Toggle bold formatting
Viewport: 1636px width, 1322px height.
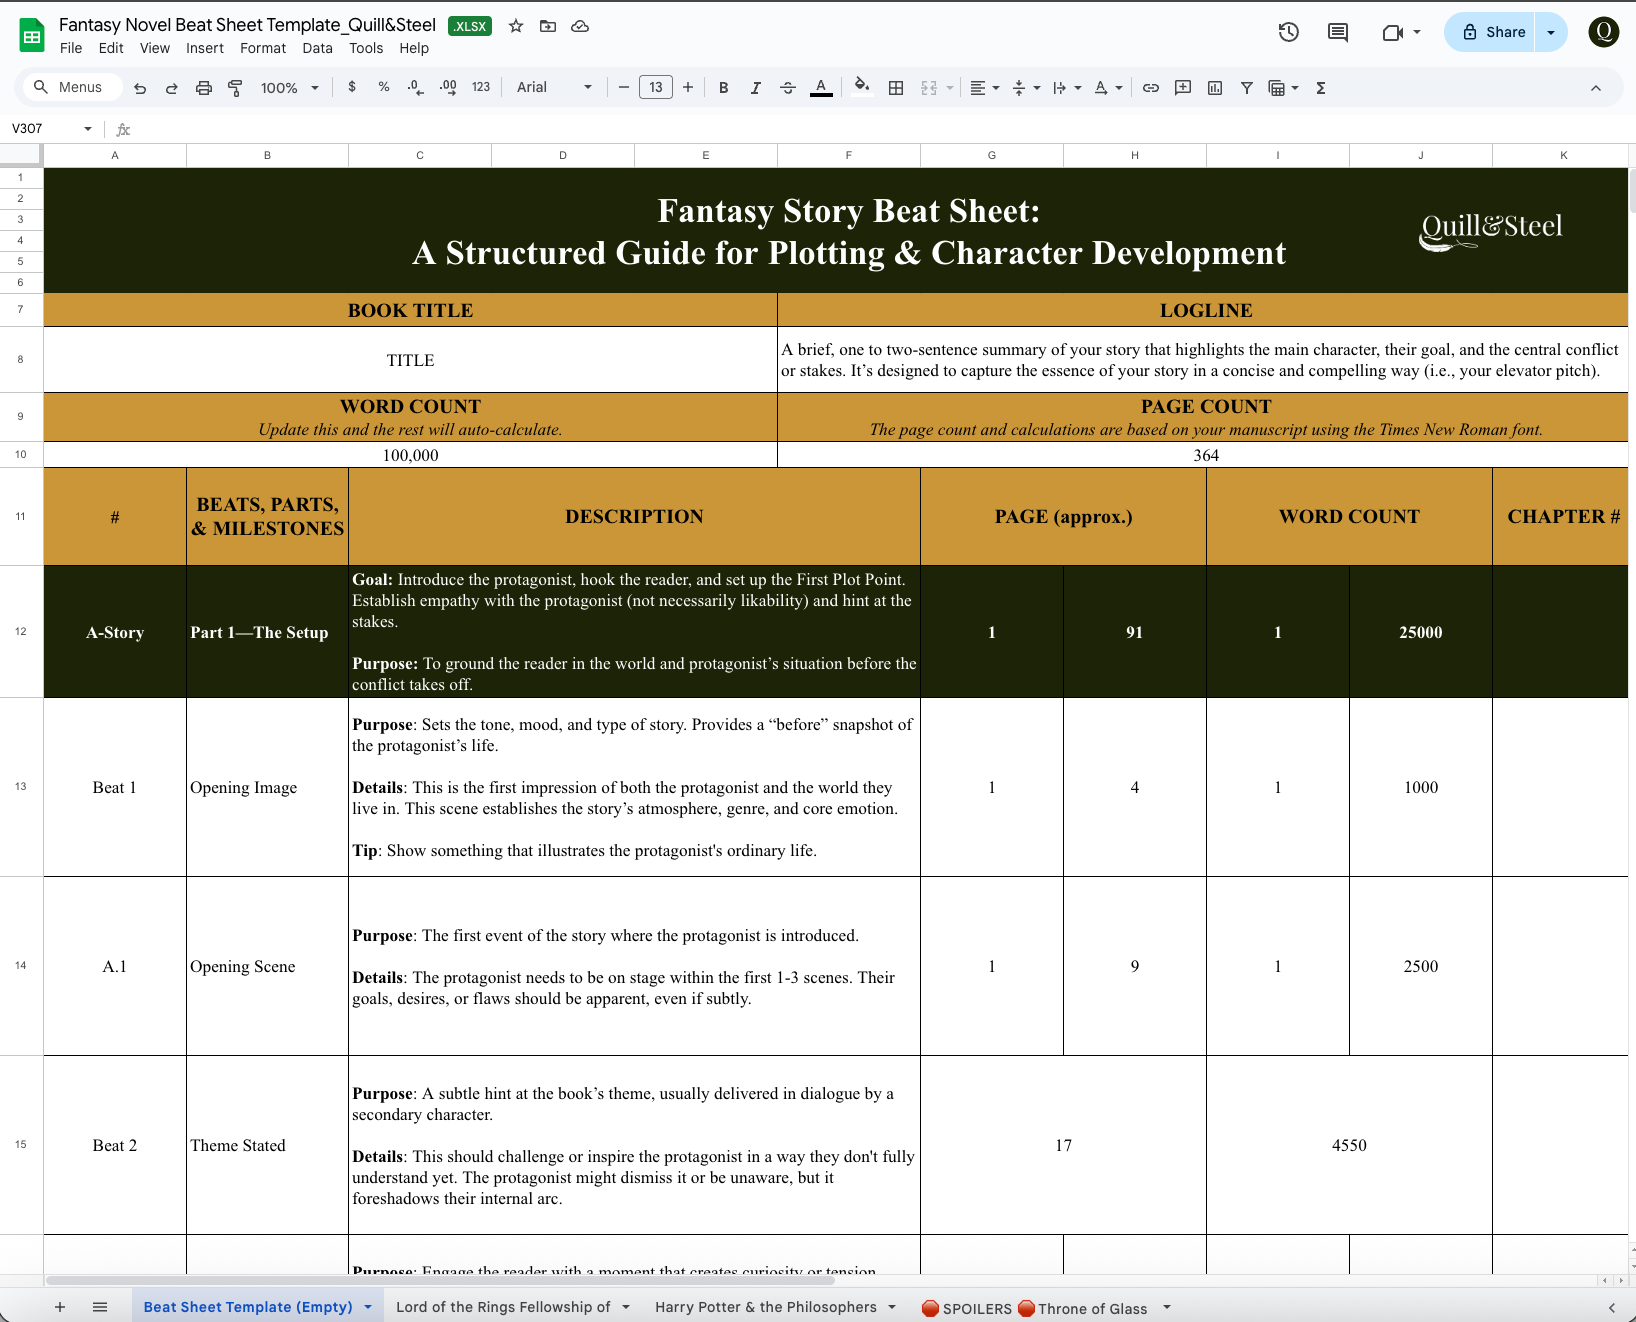723,88
